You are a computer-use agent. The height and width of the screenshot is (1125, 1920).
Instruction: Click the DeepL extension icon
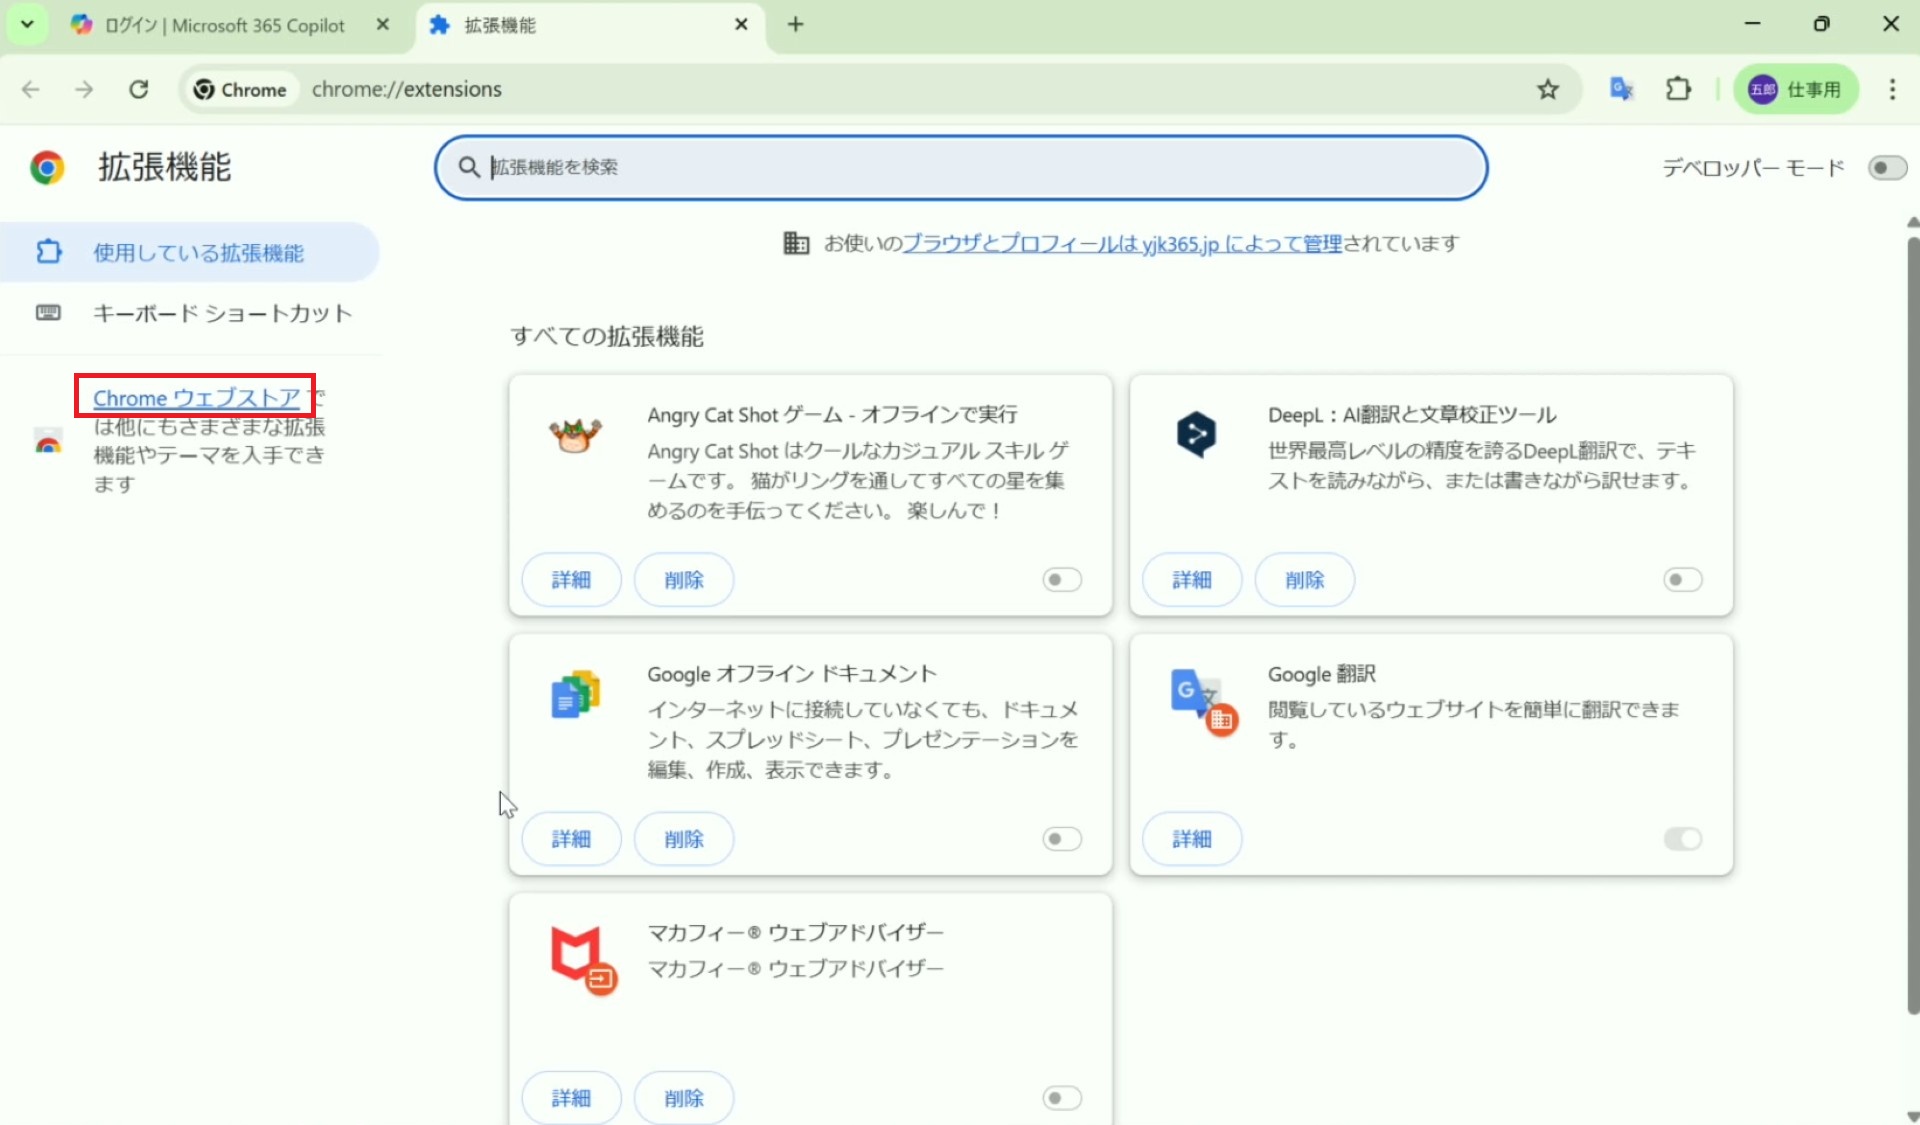tap(1196, 434)
